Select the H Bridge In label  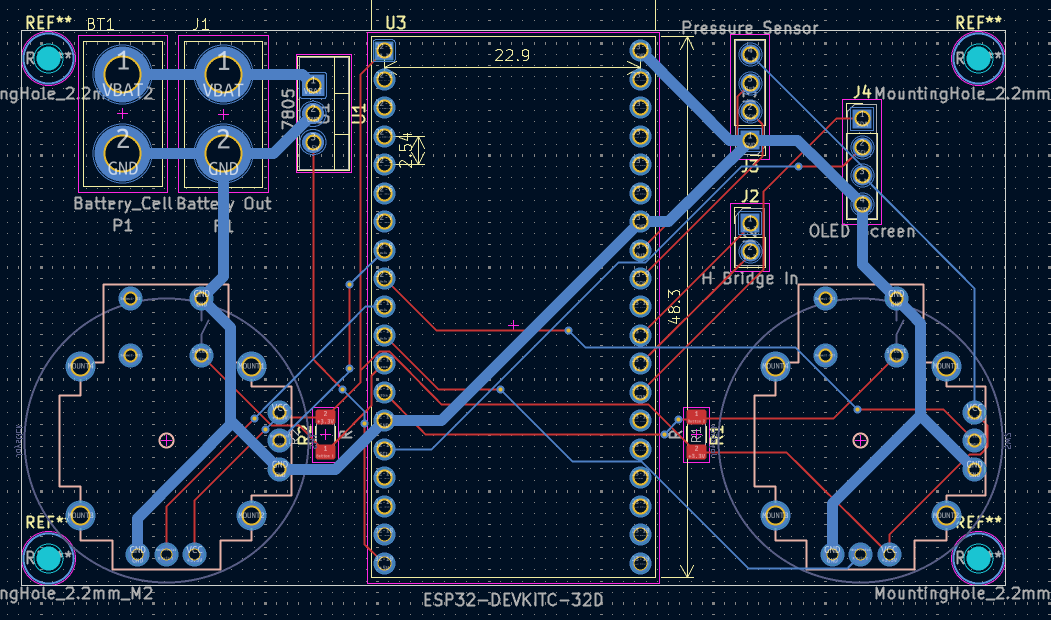point(749,278)
